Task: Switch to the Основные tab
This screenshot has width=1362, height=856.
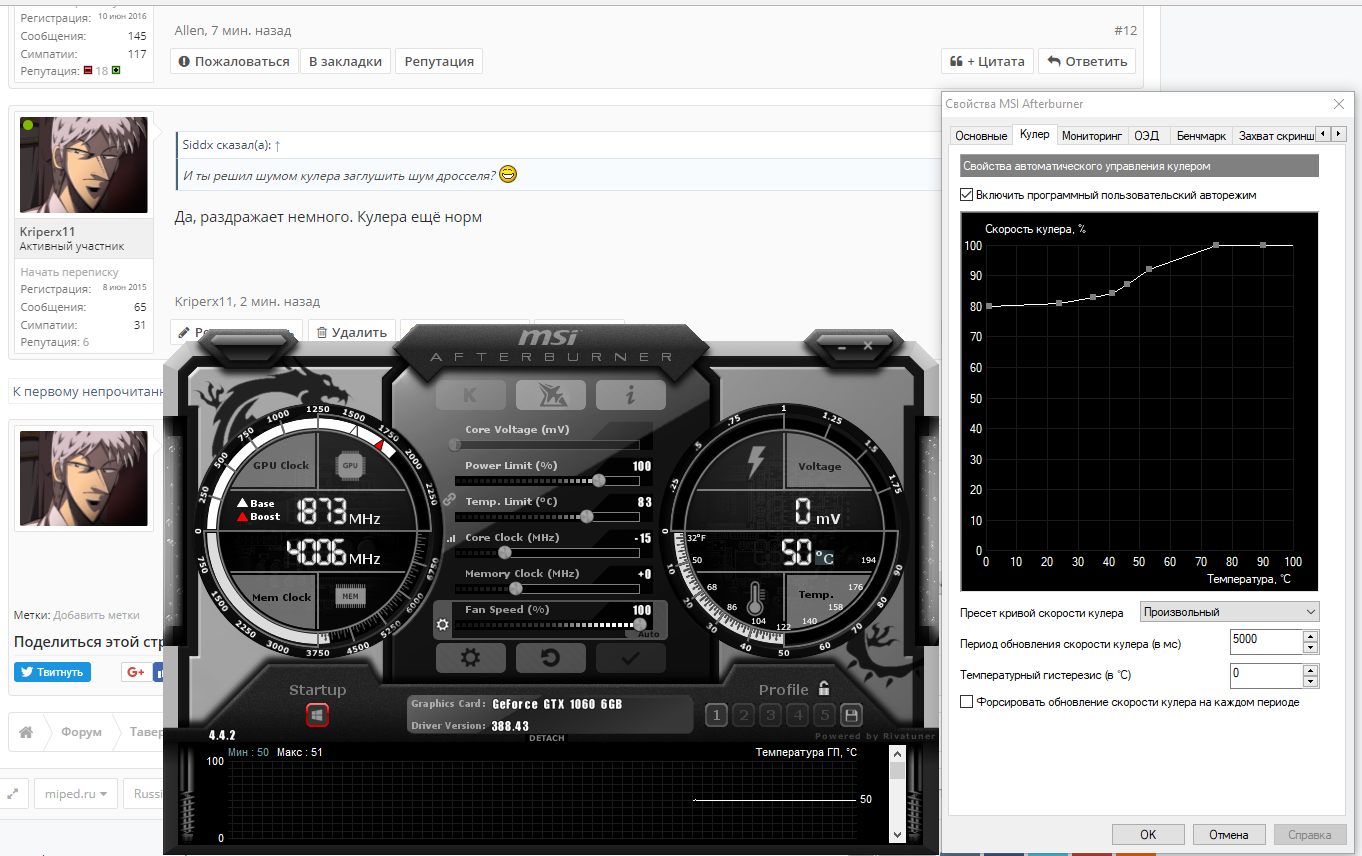Action: 981,136
